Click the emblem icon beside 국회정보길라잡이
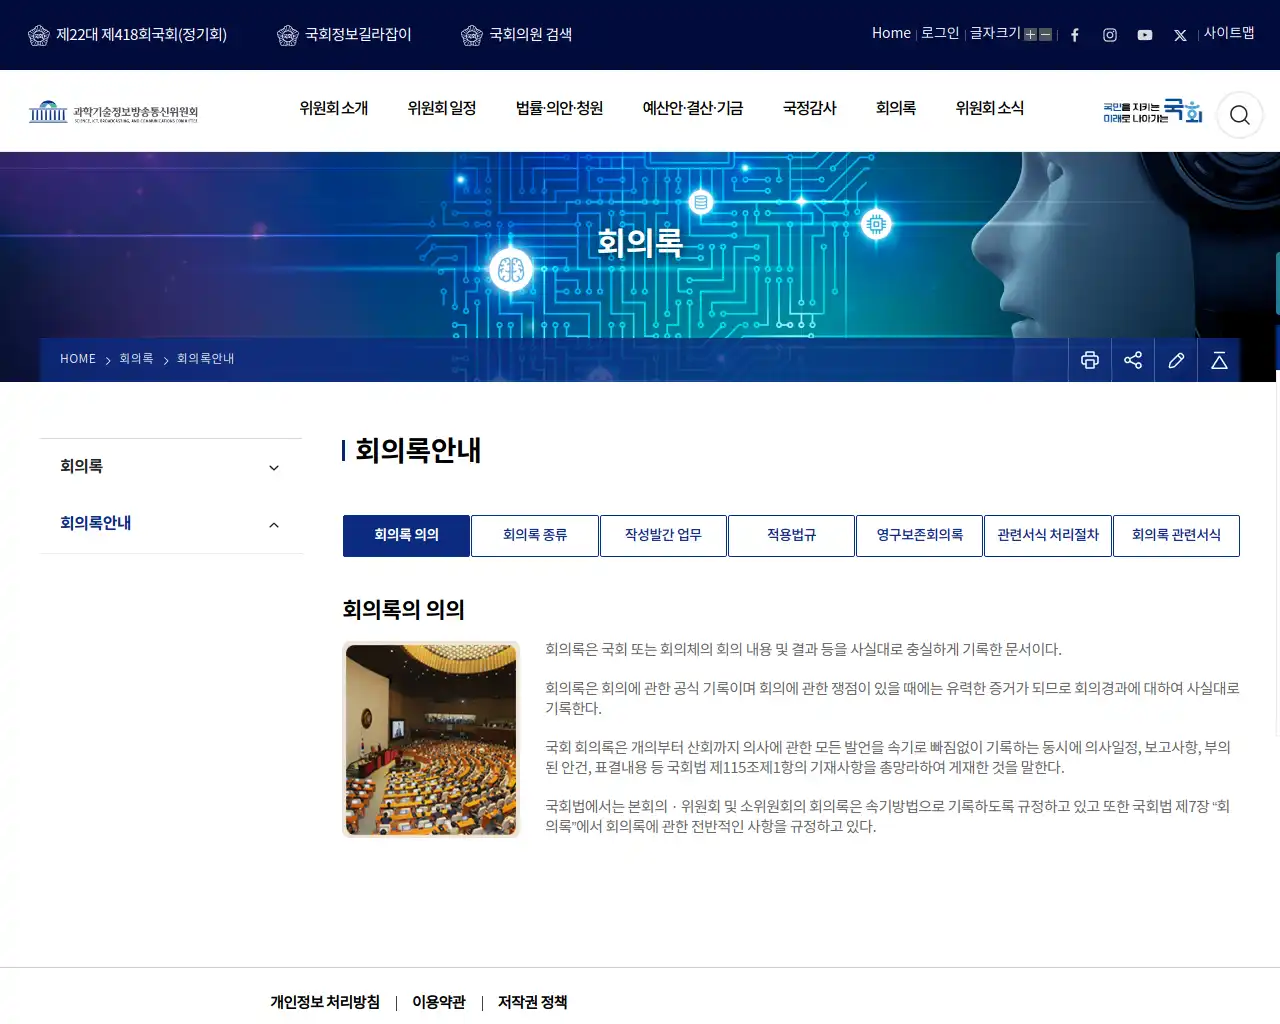The width and height of the screenshot is (1280, 1024). tap(288, 36)
